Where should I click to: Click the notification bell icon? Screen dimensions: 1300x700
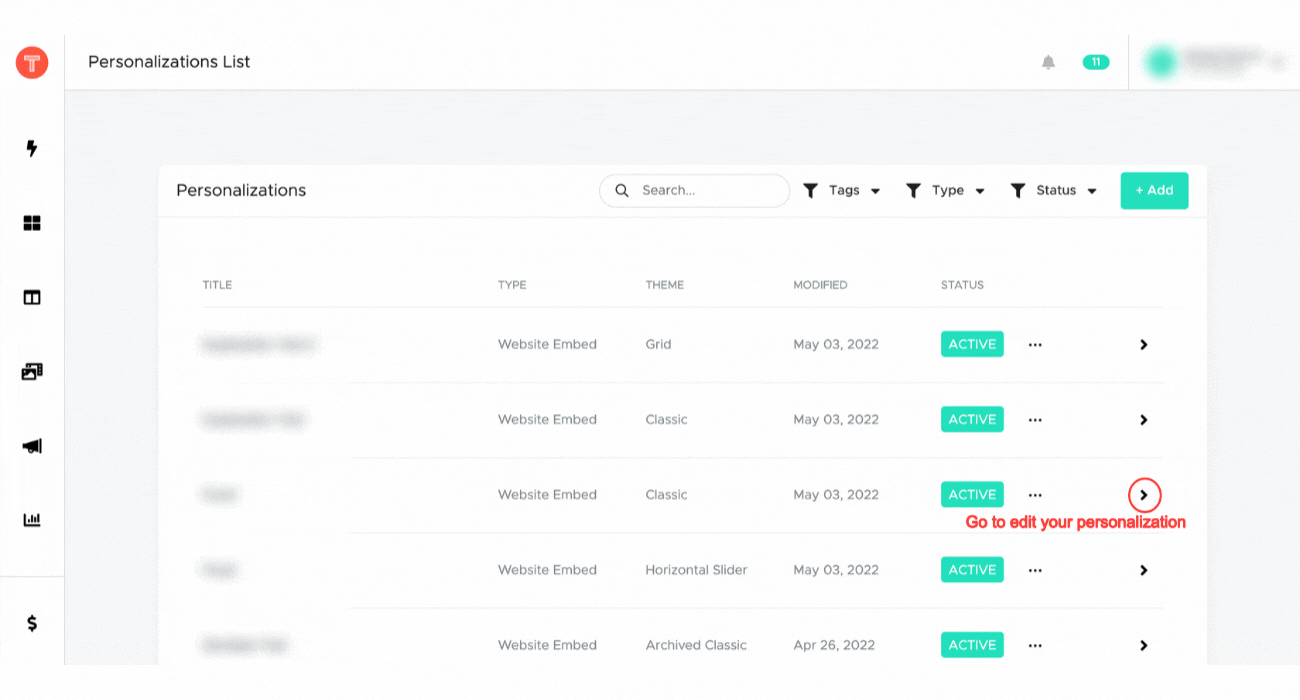(1048, 62)
